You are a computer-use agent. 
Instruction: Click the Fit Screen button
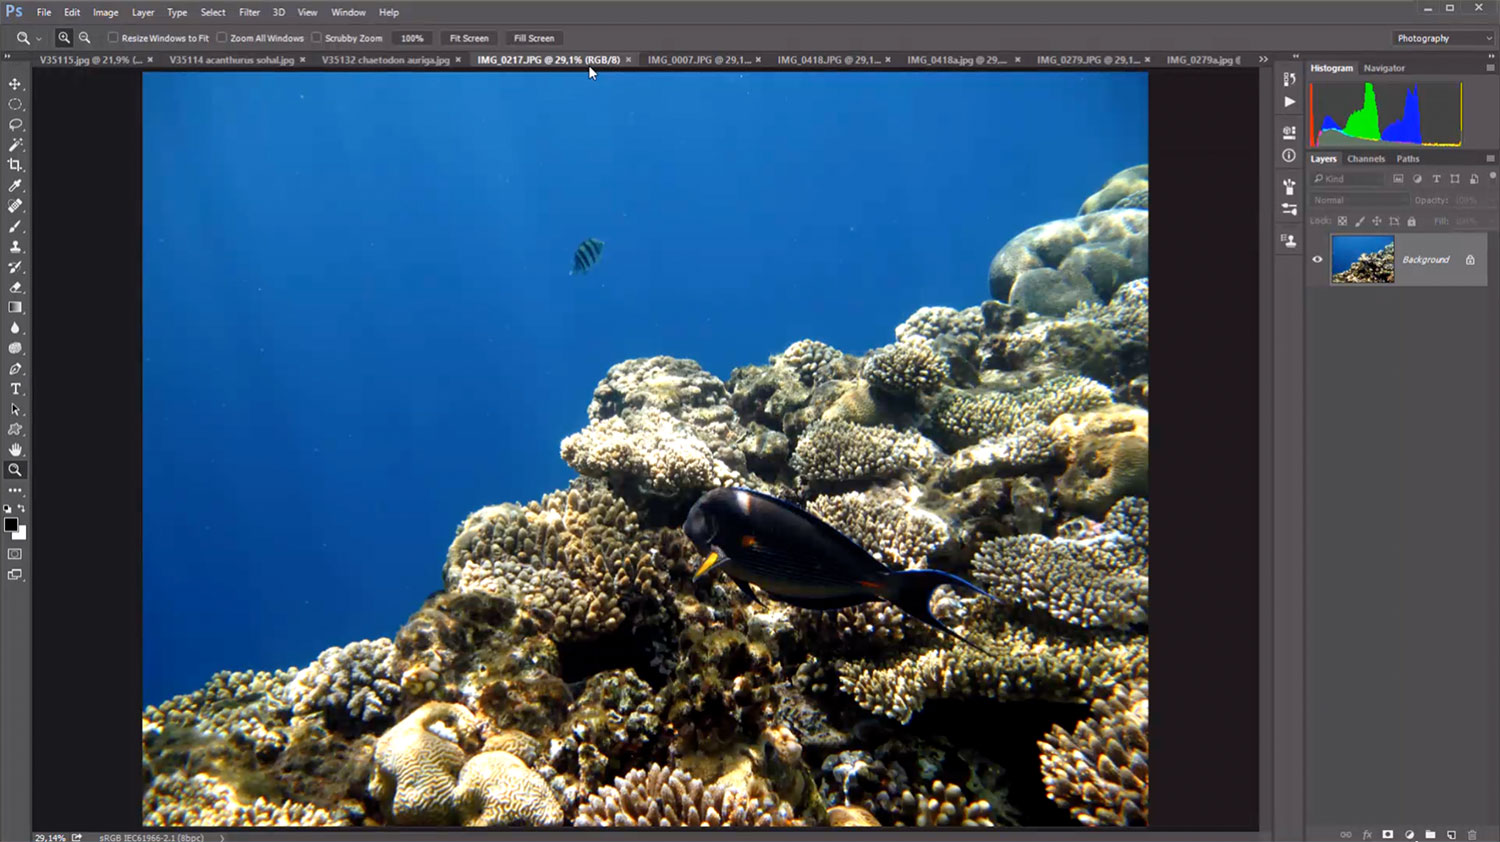tap(469, 38)
